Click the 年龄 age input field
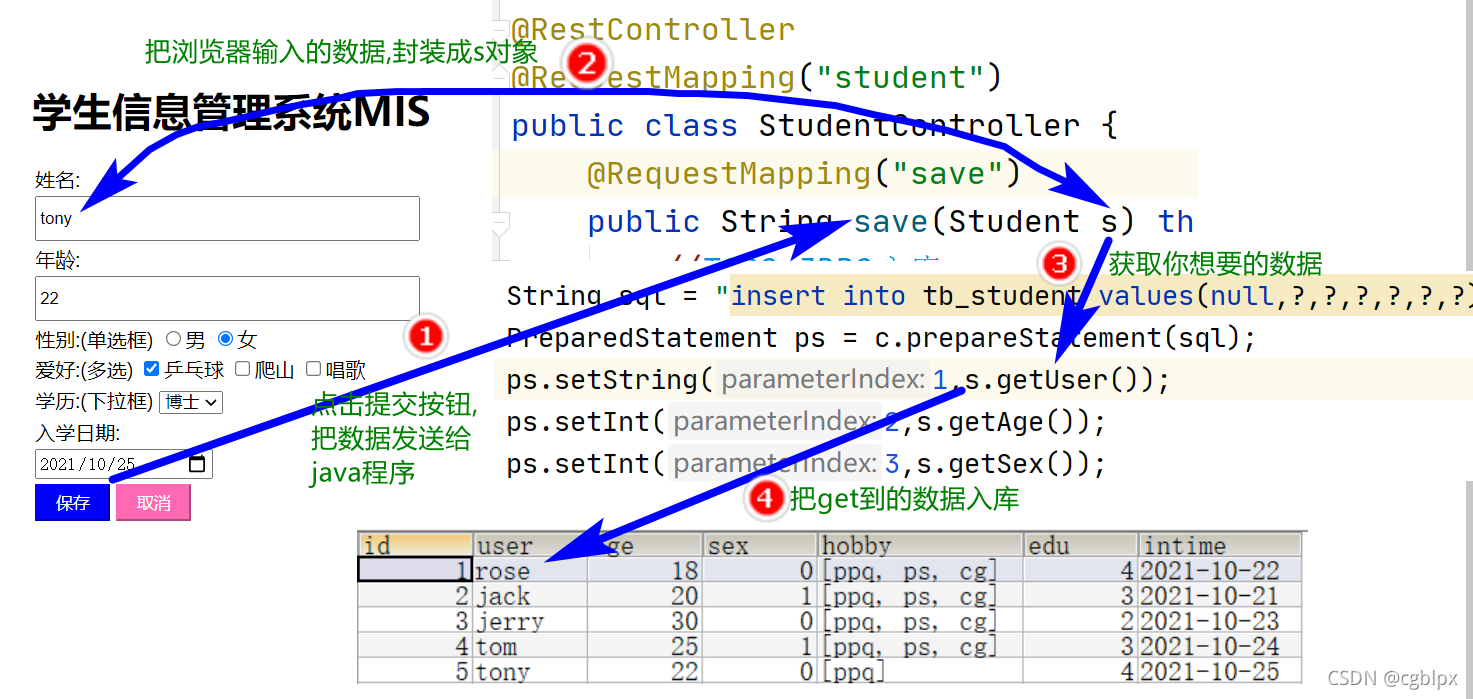The width and height of the screenshot is (1473, 699). (x=227, y=298)
